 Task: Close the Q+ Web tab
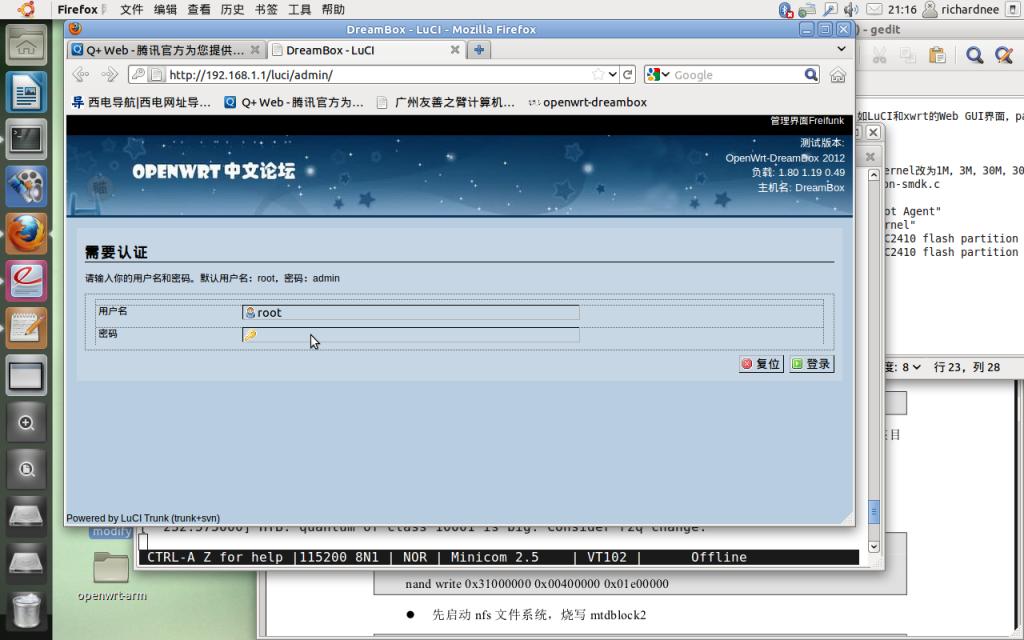pos(255,50)
